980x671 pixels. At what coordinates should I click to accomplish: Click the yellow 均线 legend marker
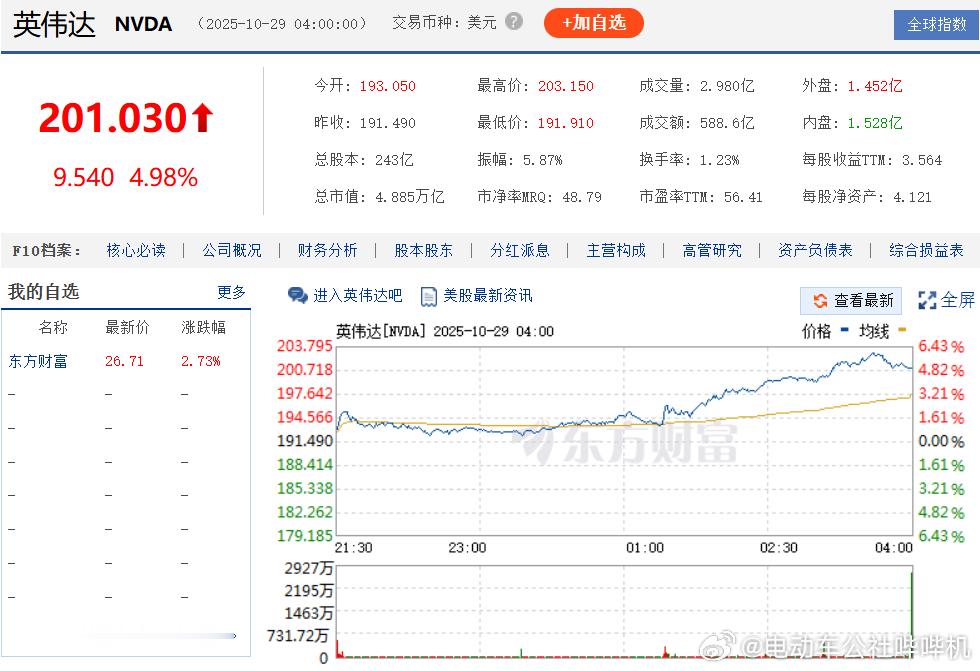point(902,329)
